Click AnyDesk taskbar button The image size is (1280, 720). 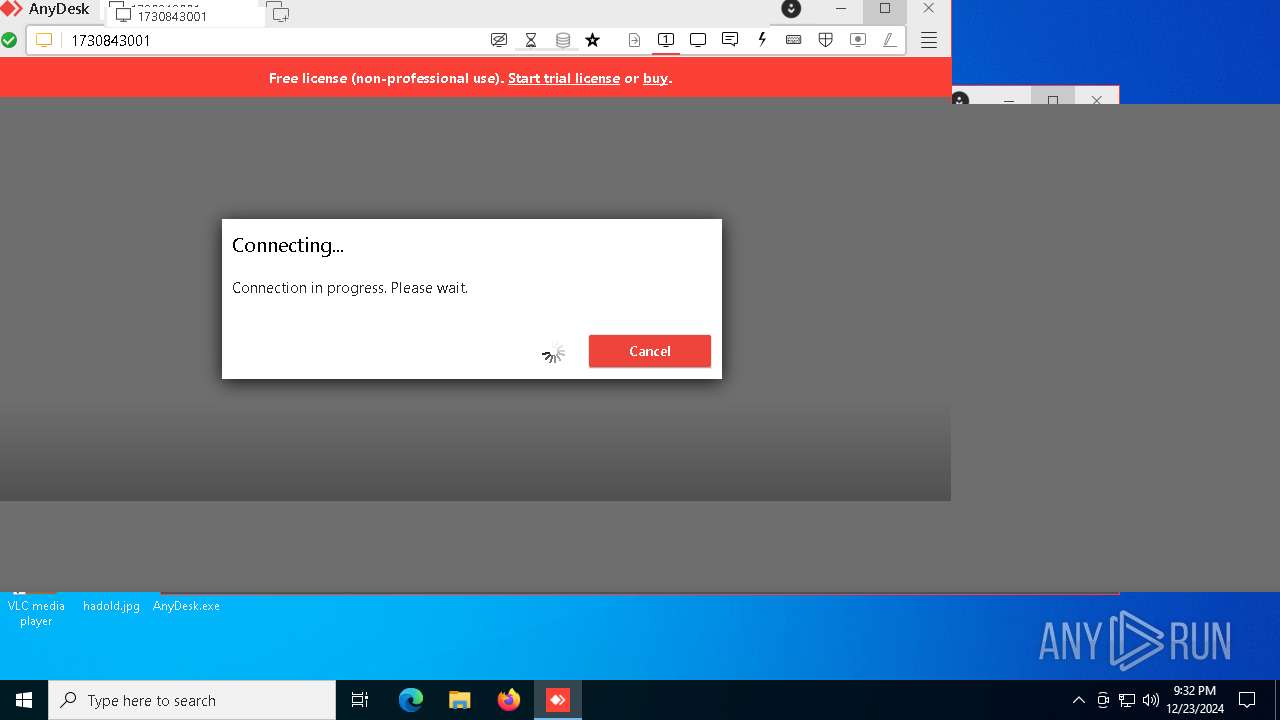558,700
